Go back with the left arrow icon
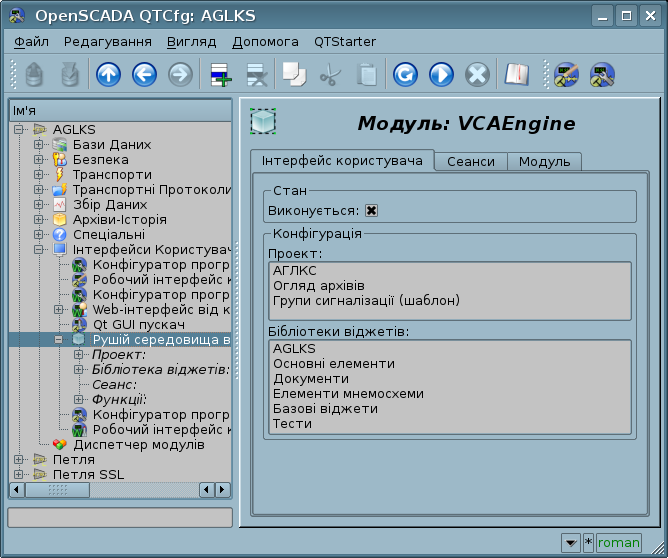 pyautogui.click(x=144, y=75)
